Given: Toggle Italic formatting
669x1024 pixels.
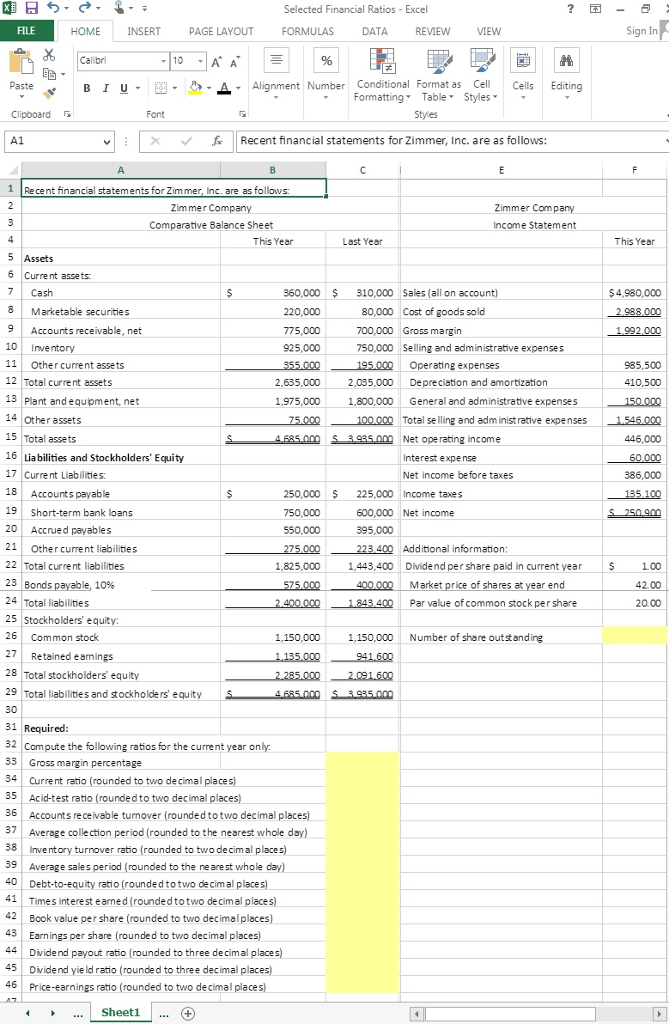Looking at the screenshot, I should click(x=105, y=88).
